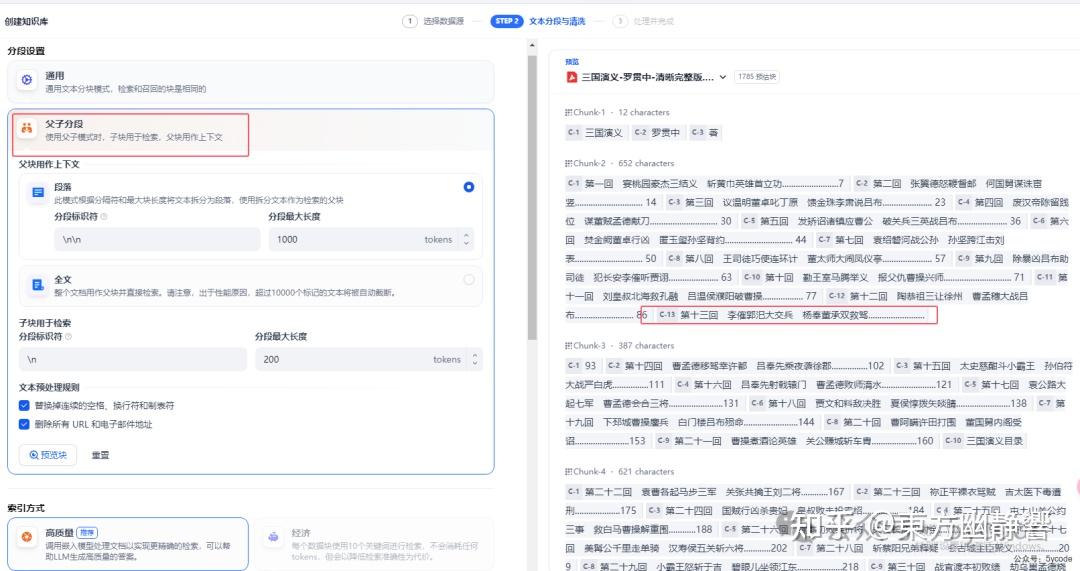
Task: Choose the 经济 index method card
Action: pos(374,544)
